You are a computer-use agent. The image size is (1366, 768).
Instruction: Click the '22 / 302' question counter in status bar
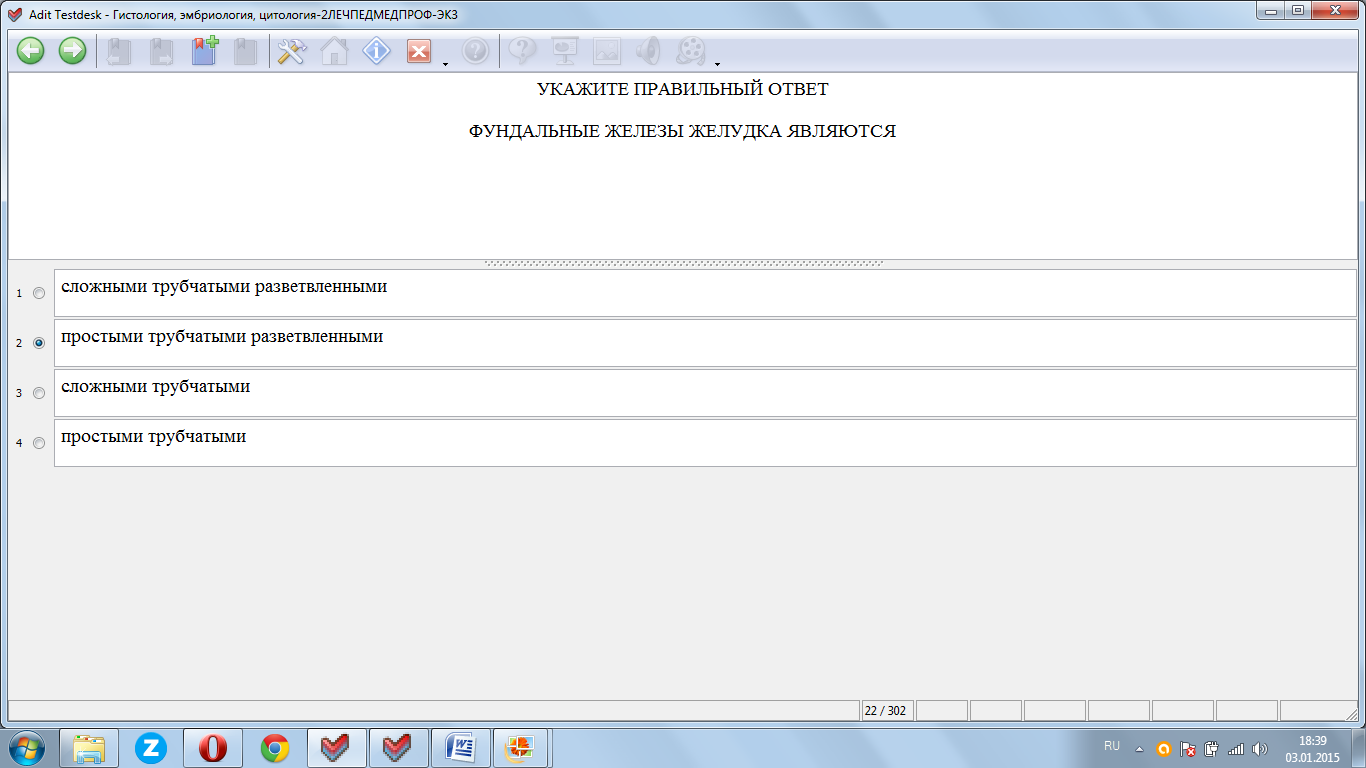[x=886, y=711]
